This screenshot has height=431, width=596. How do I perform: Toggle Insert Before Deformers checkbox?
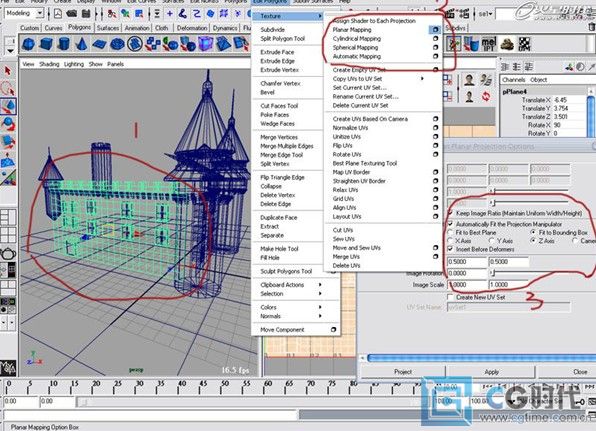451,249
